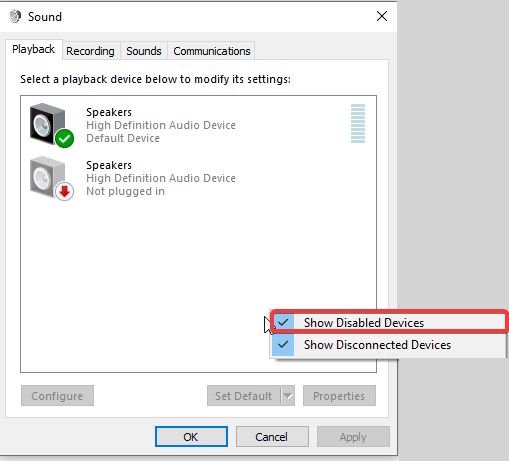Screen dimensions: 509x461
Task: Click the Set Default button
Action: pos(244,396)
